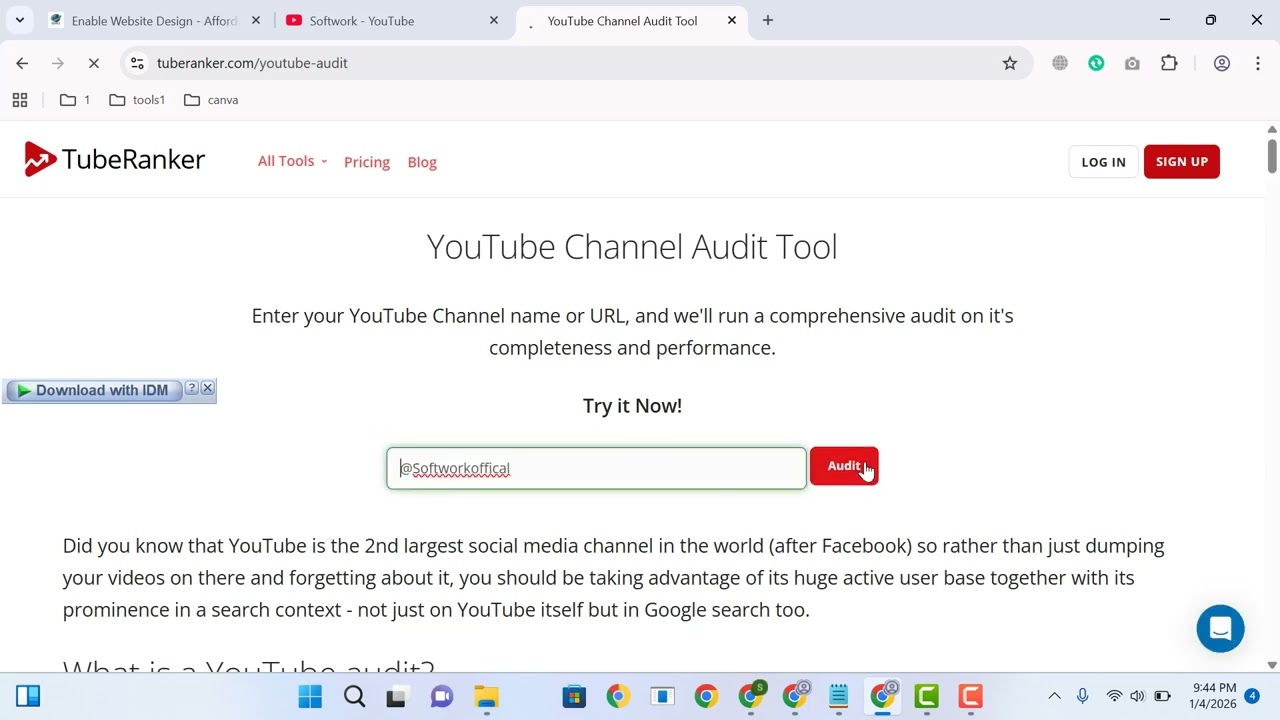Open volume control in system tray

coord(1138,696)
